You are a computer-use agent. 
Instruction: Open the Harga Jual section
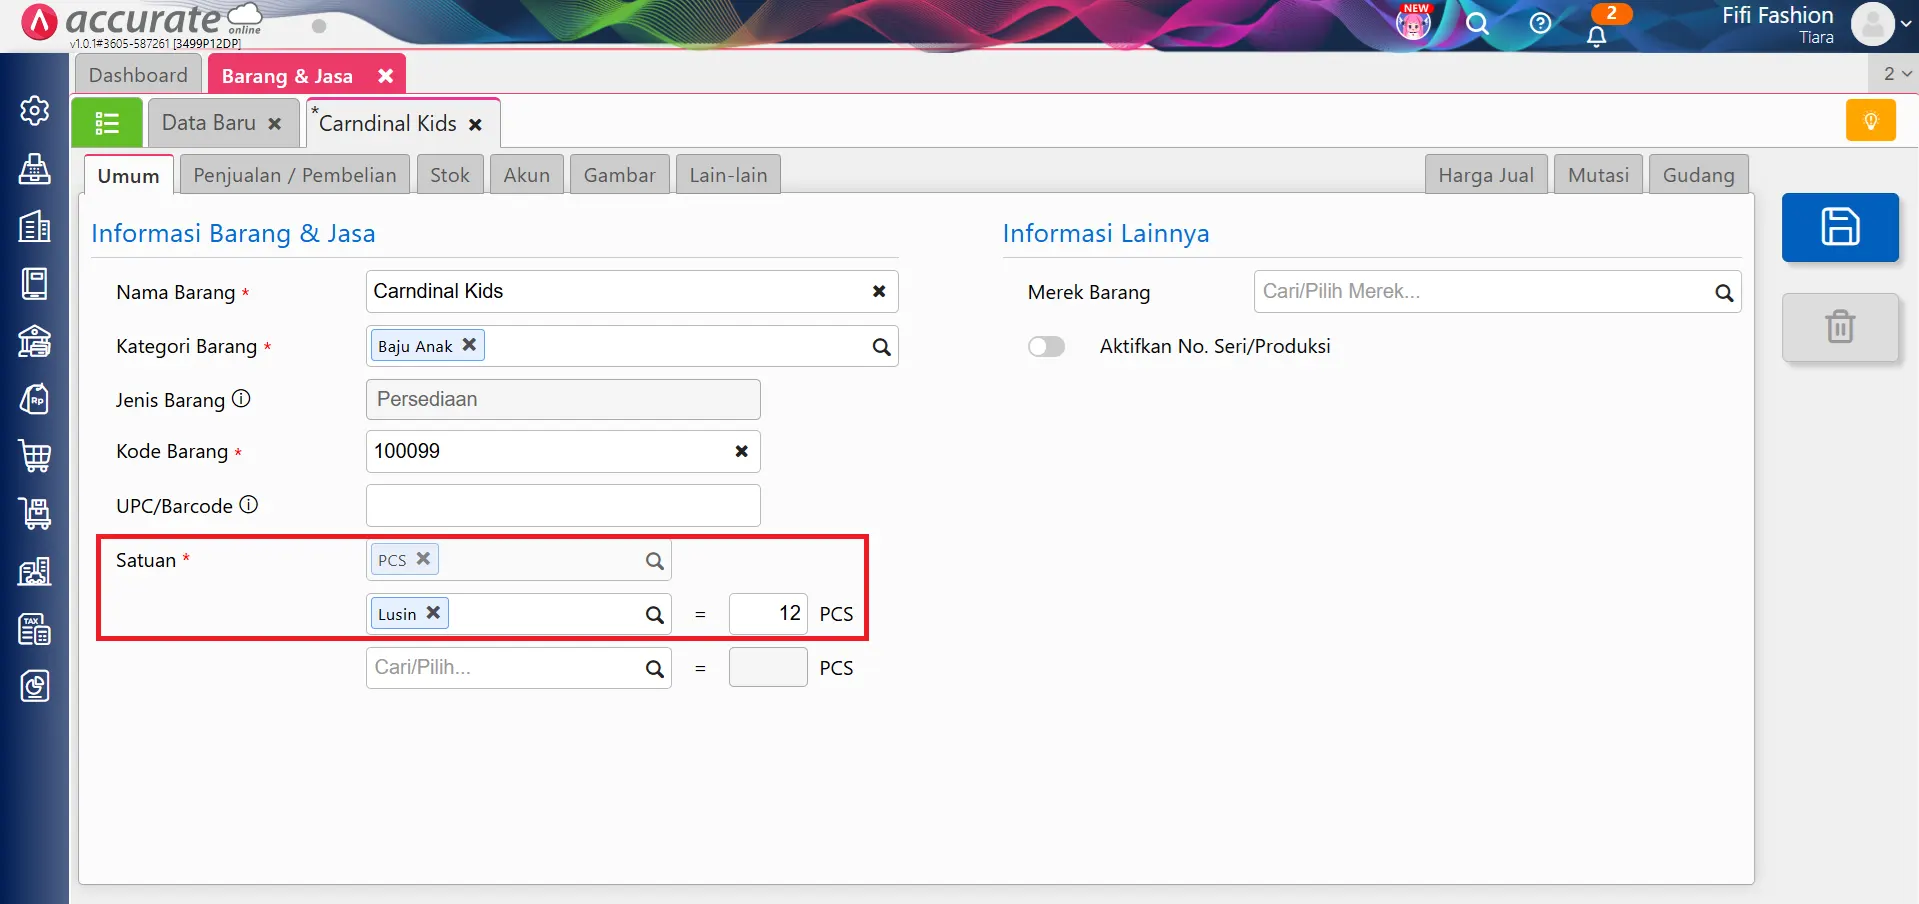click(x=1486, y=174)
